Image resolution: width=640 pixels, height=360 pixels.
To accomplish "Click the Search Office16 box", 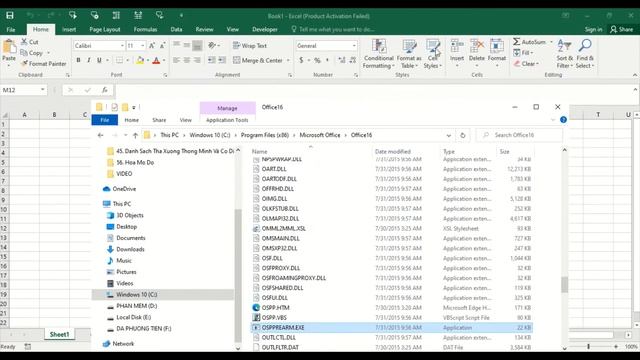I will pos(519,135).
